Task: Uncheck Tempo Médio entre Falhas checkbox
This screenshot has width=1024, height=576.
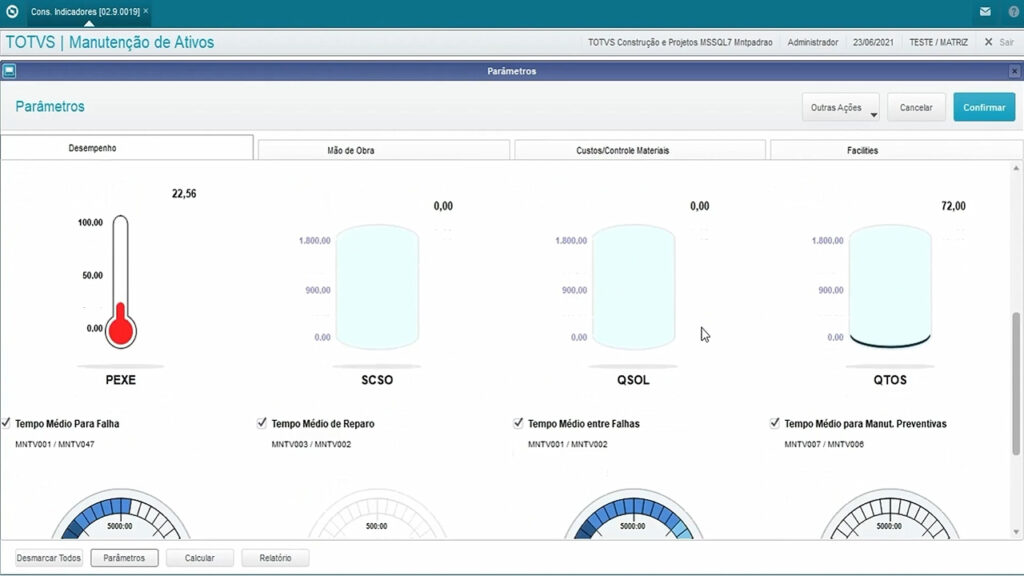Action: pos(519,423)
